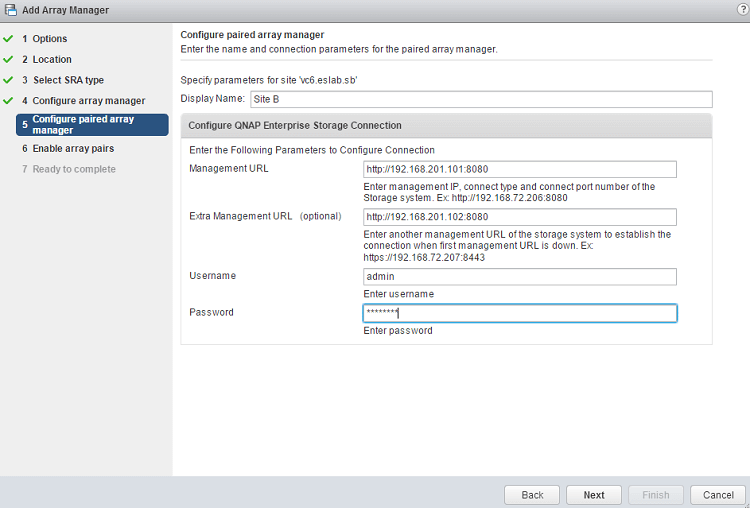The image size is (750, 508).
Task: Focus the Management URL text box
Action: pos(520,169)
